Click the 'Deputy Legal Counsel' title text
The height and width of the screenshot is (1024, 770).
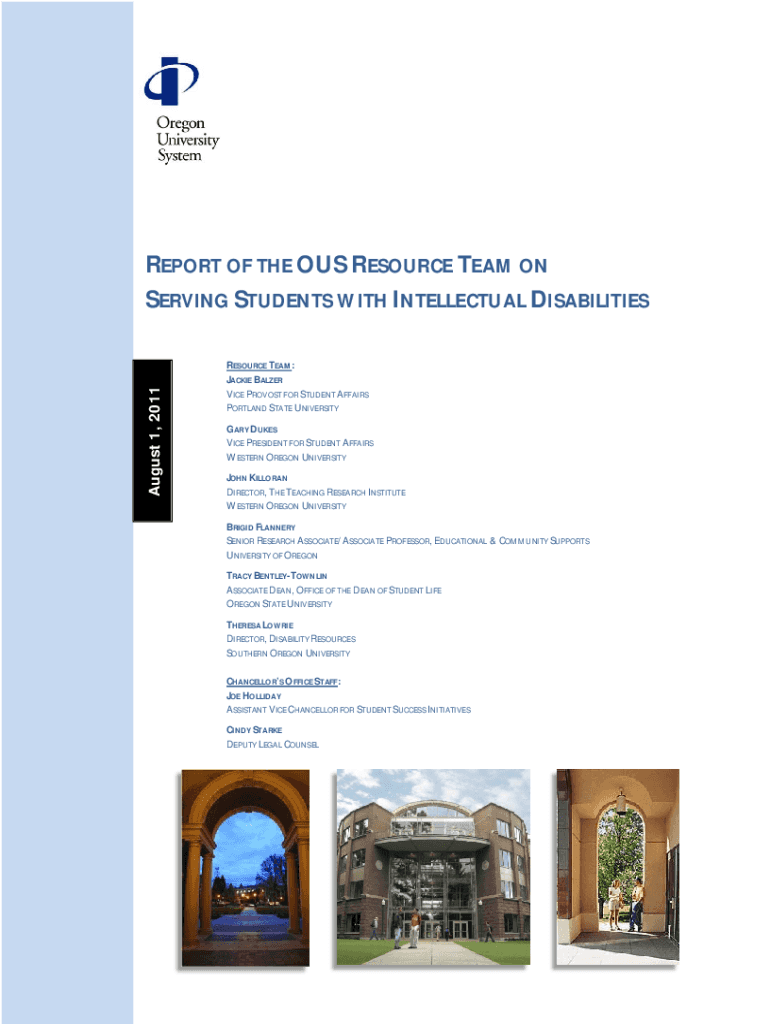coord(273,745)
